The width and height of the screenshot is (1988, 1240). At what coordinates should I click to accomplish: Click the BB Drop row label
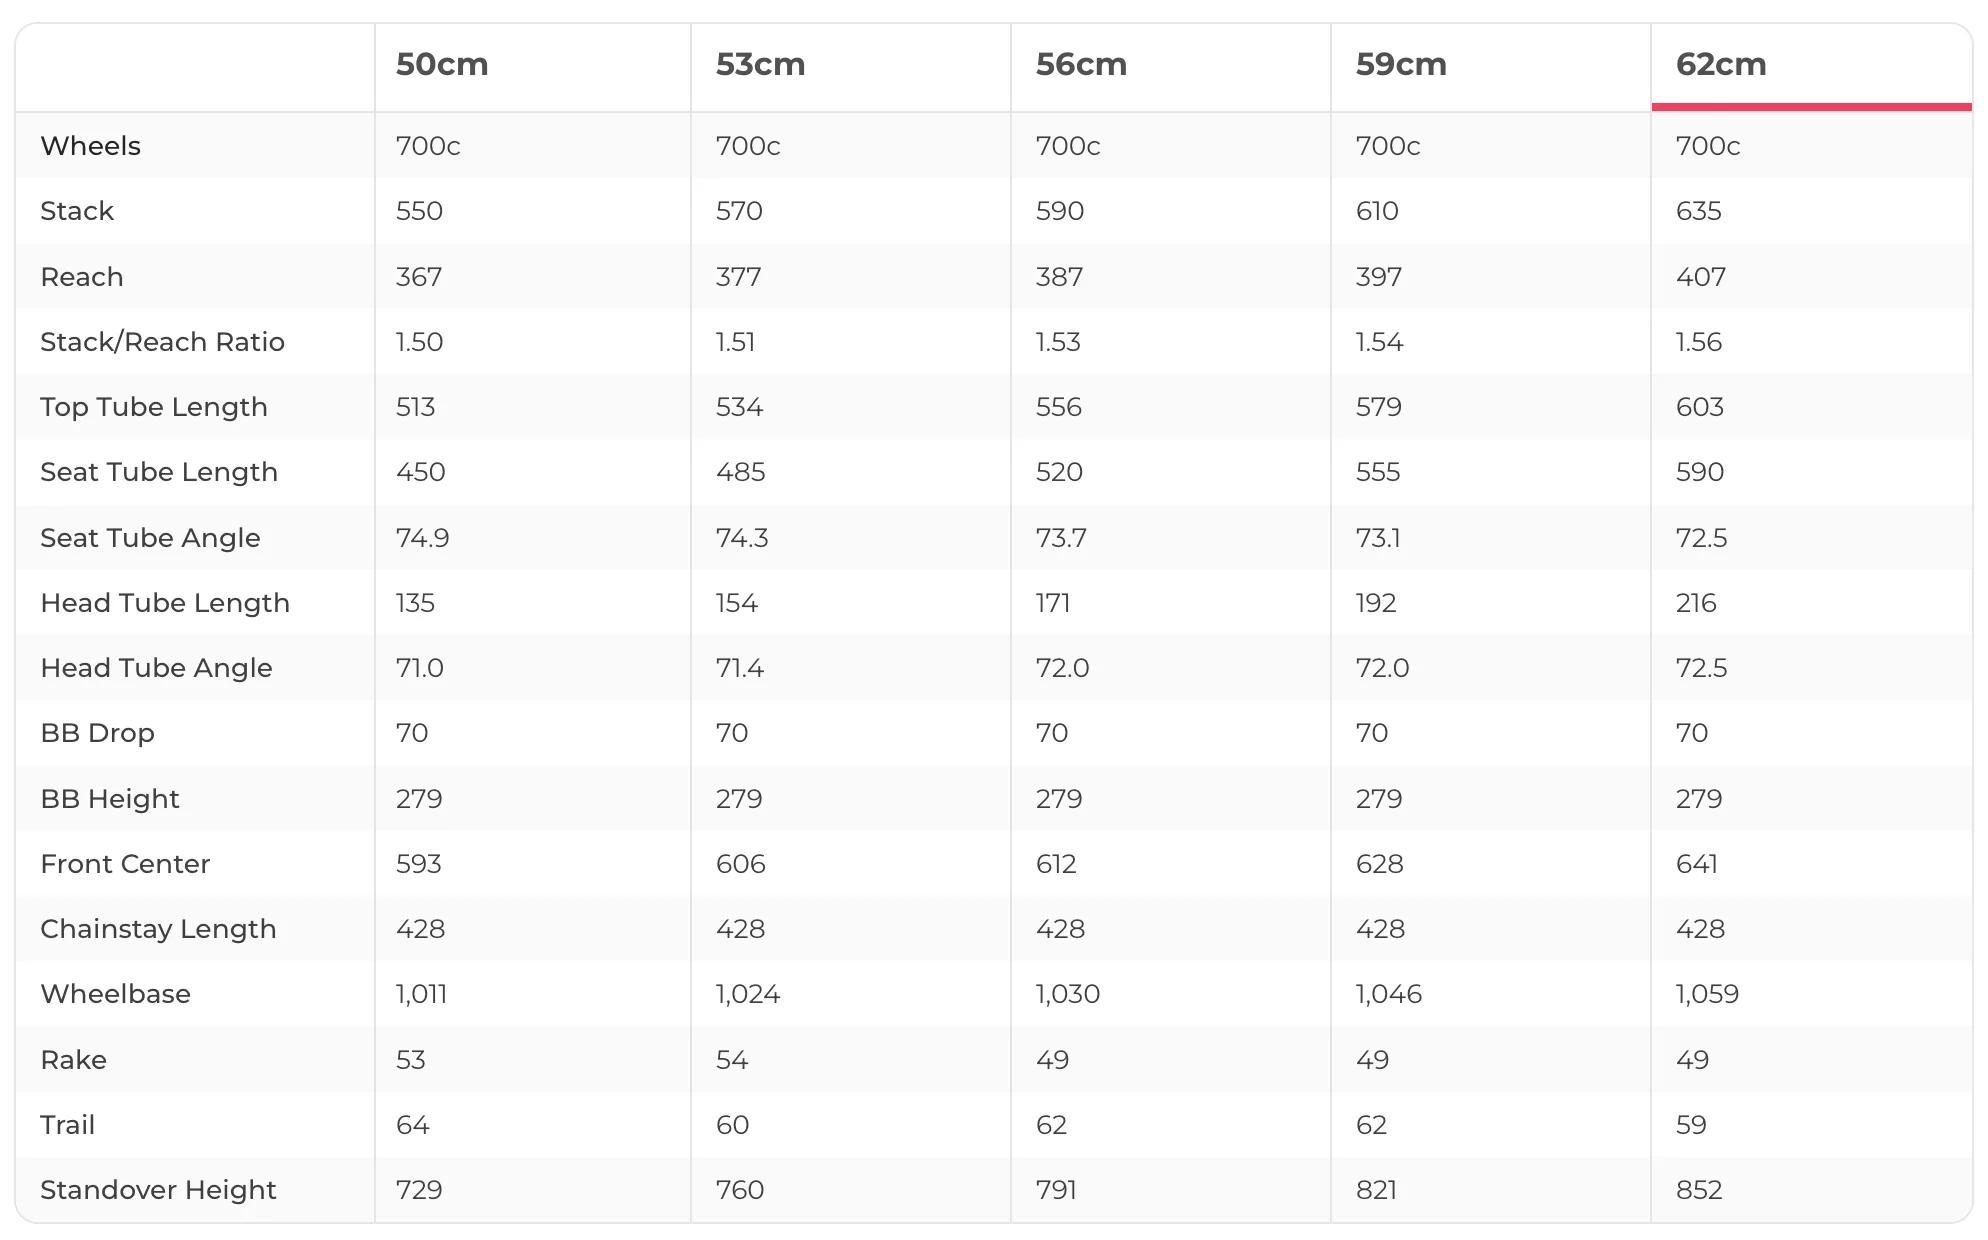(97, 733)
